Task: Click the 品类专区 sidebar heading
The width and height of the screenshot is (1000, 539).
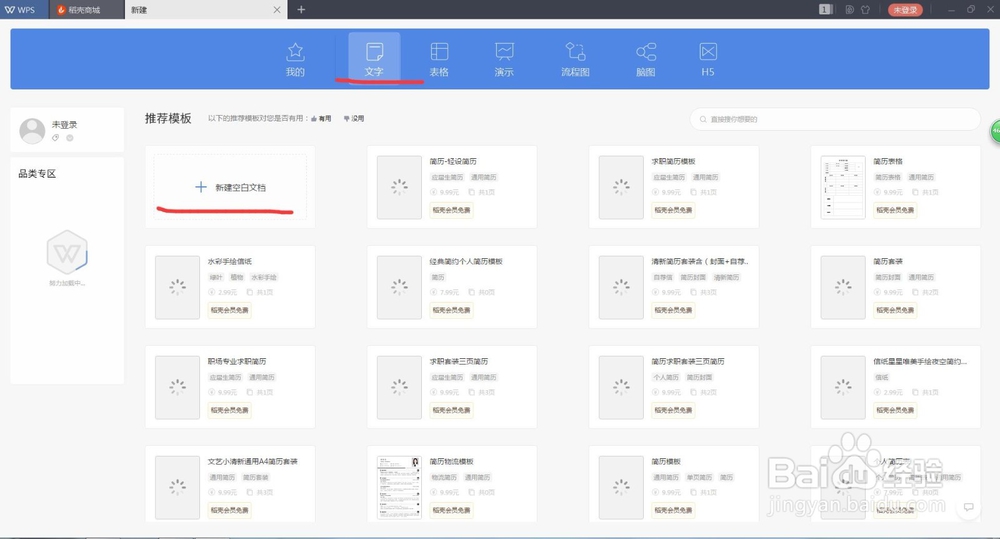Action: 37,174
